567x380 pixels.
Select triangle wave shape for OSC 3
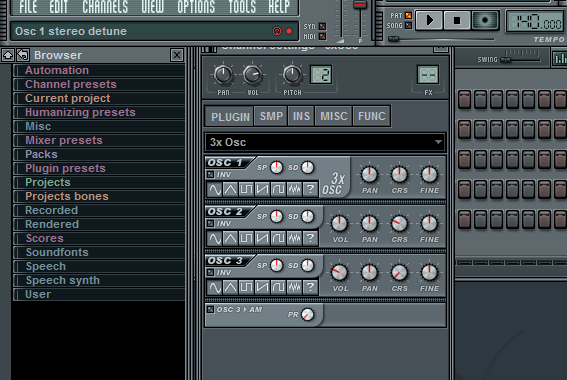tap(230, 287)
